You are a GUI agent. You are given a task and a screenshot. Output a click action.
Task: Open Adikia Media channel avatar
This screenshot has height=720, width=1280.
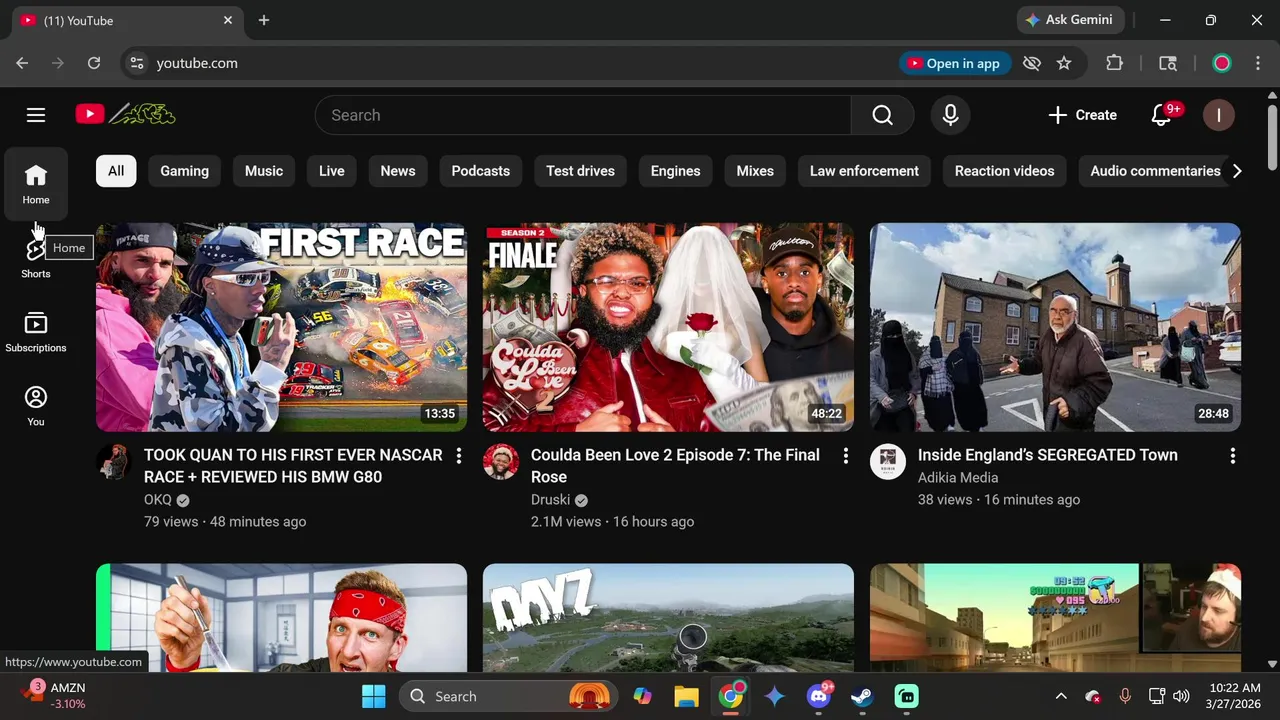point(888,462)
